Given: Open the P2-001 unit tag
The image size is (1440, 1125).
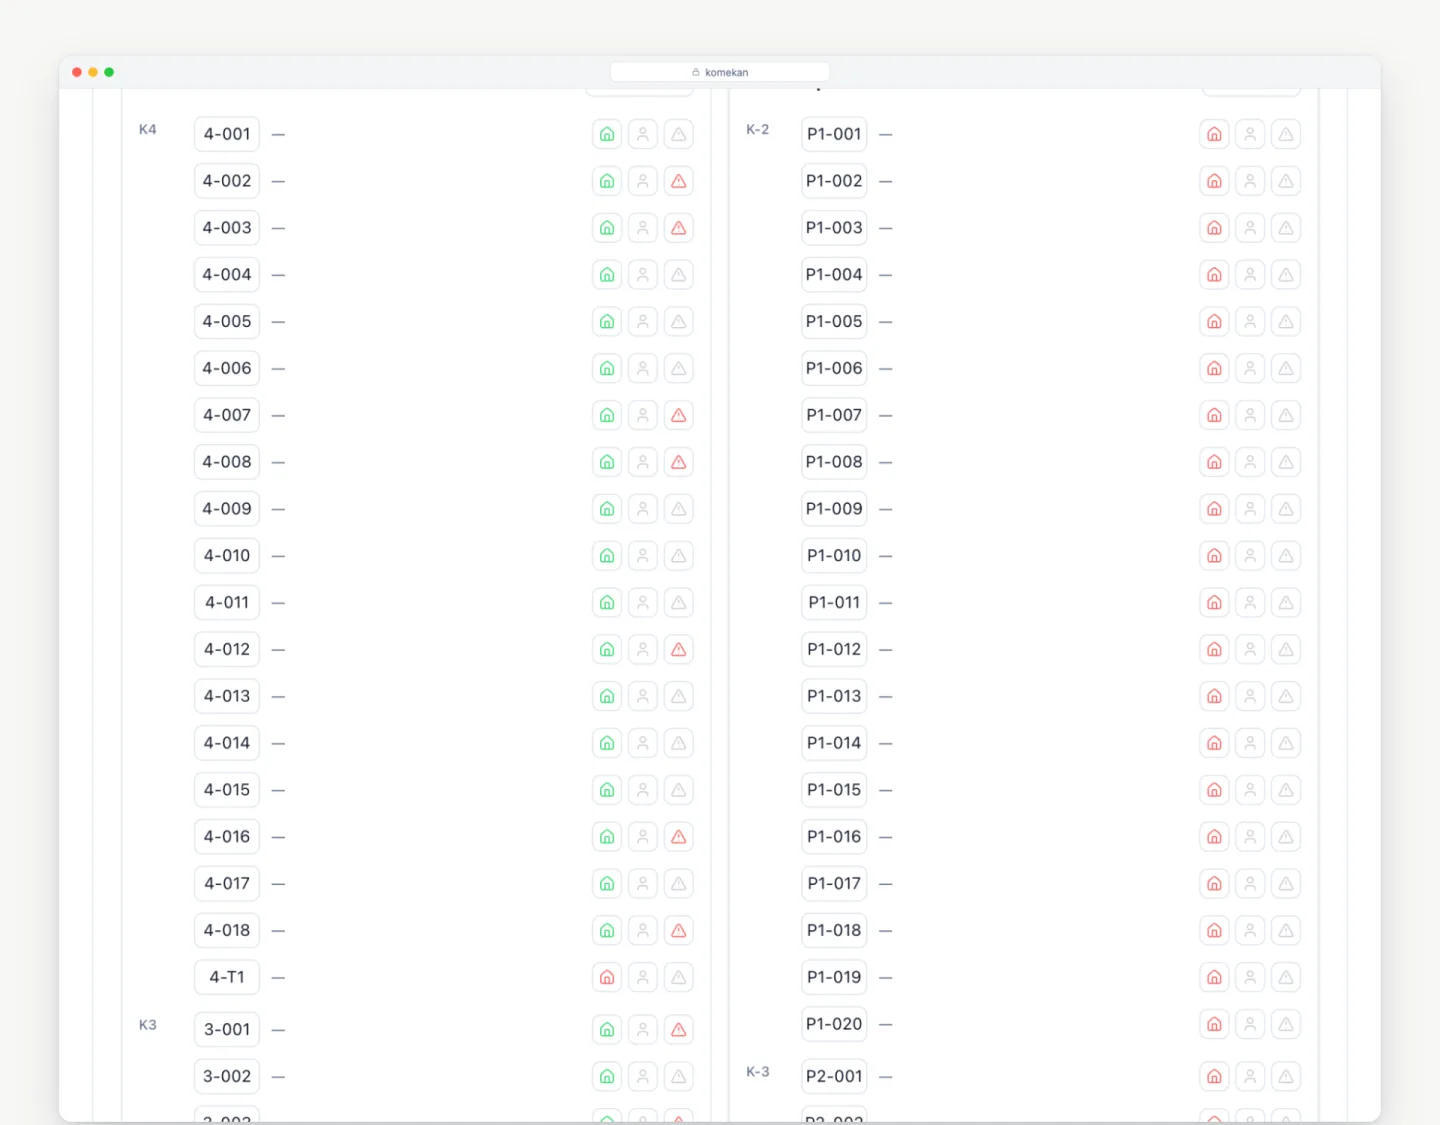Looking at the screenshot, I should pos(834,1077).
